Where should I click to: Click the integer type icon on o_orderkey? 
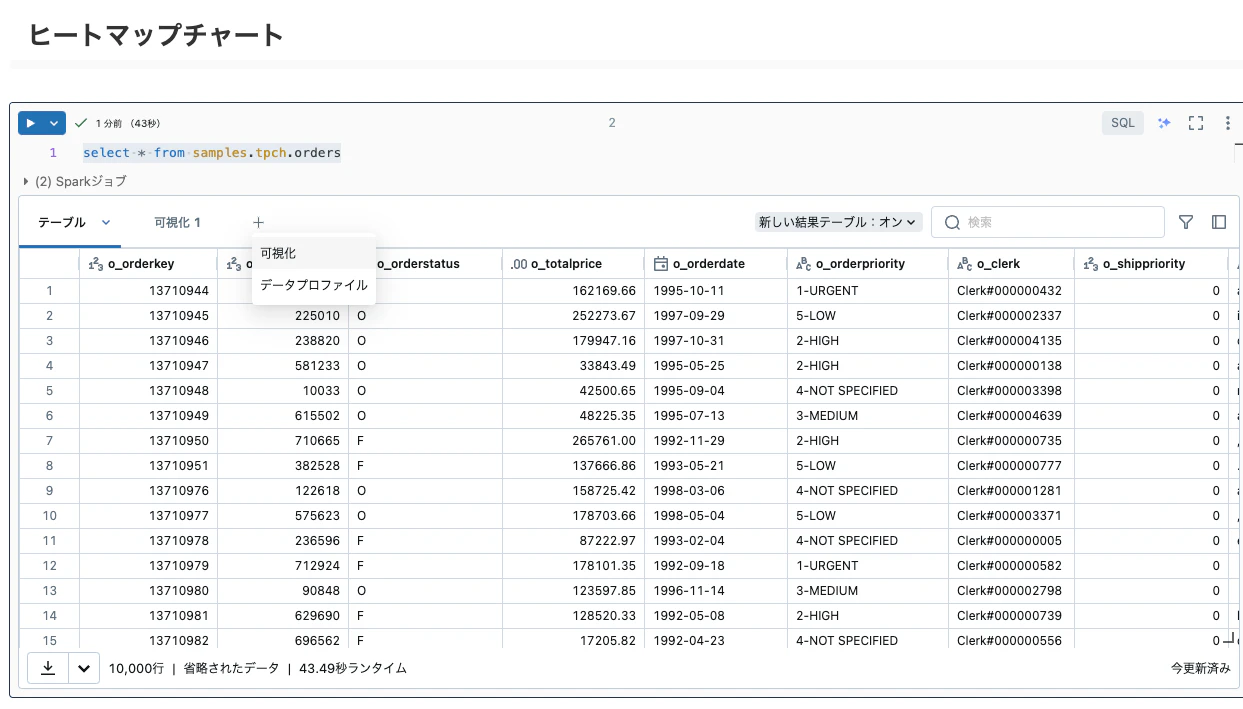(96, 264)
